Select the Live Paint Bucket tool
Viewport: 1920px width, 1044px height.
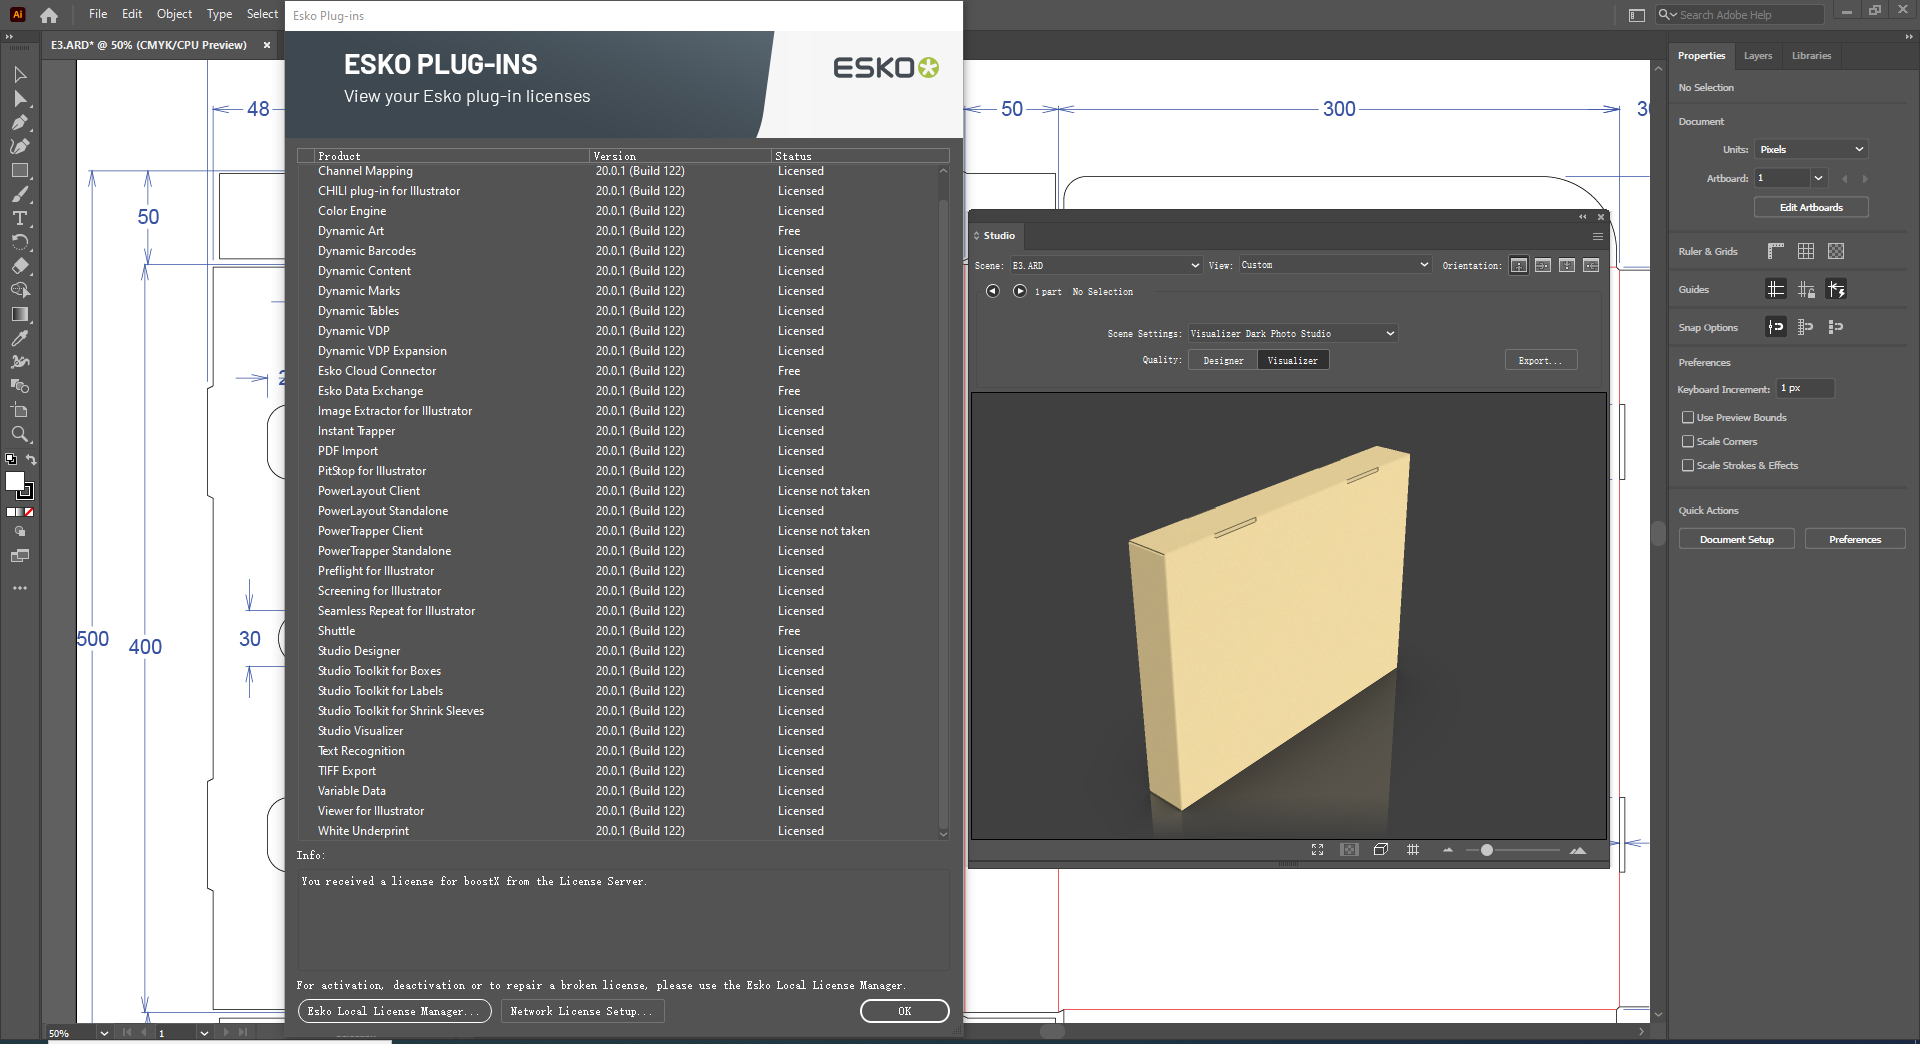pyautogui.click(x=20, y=387)
